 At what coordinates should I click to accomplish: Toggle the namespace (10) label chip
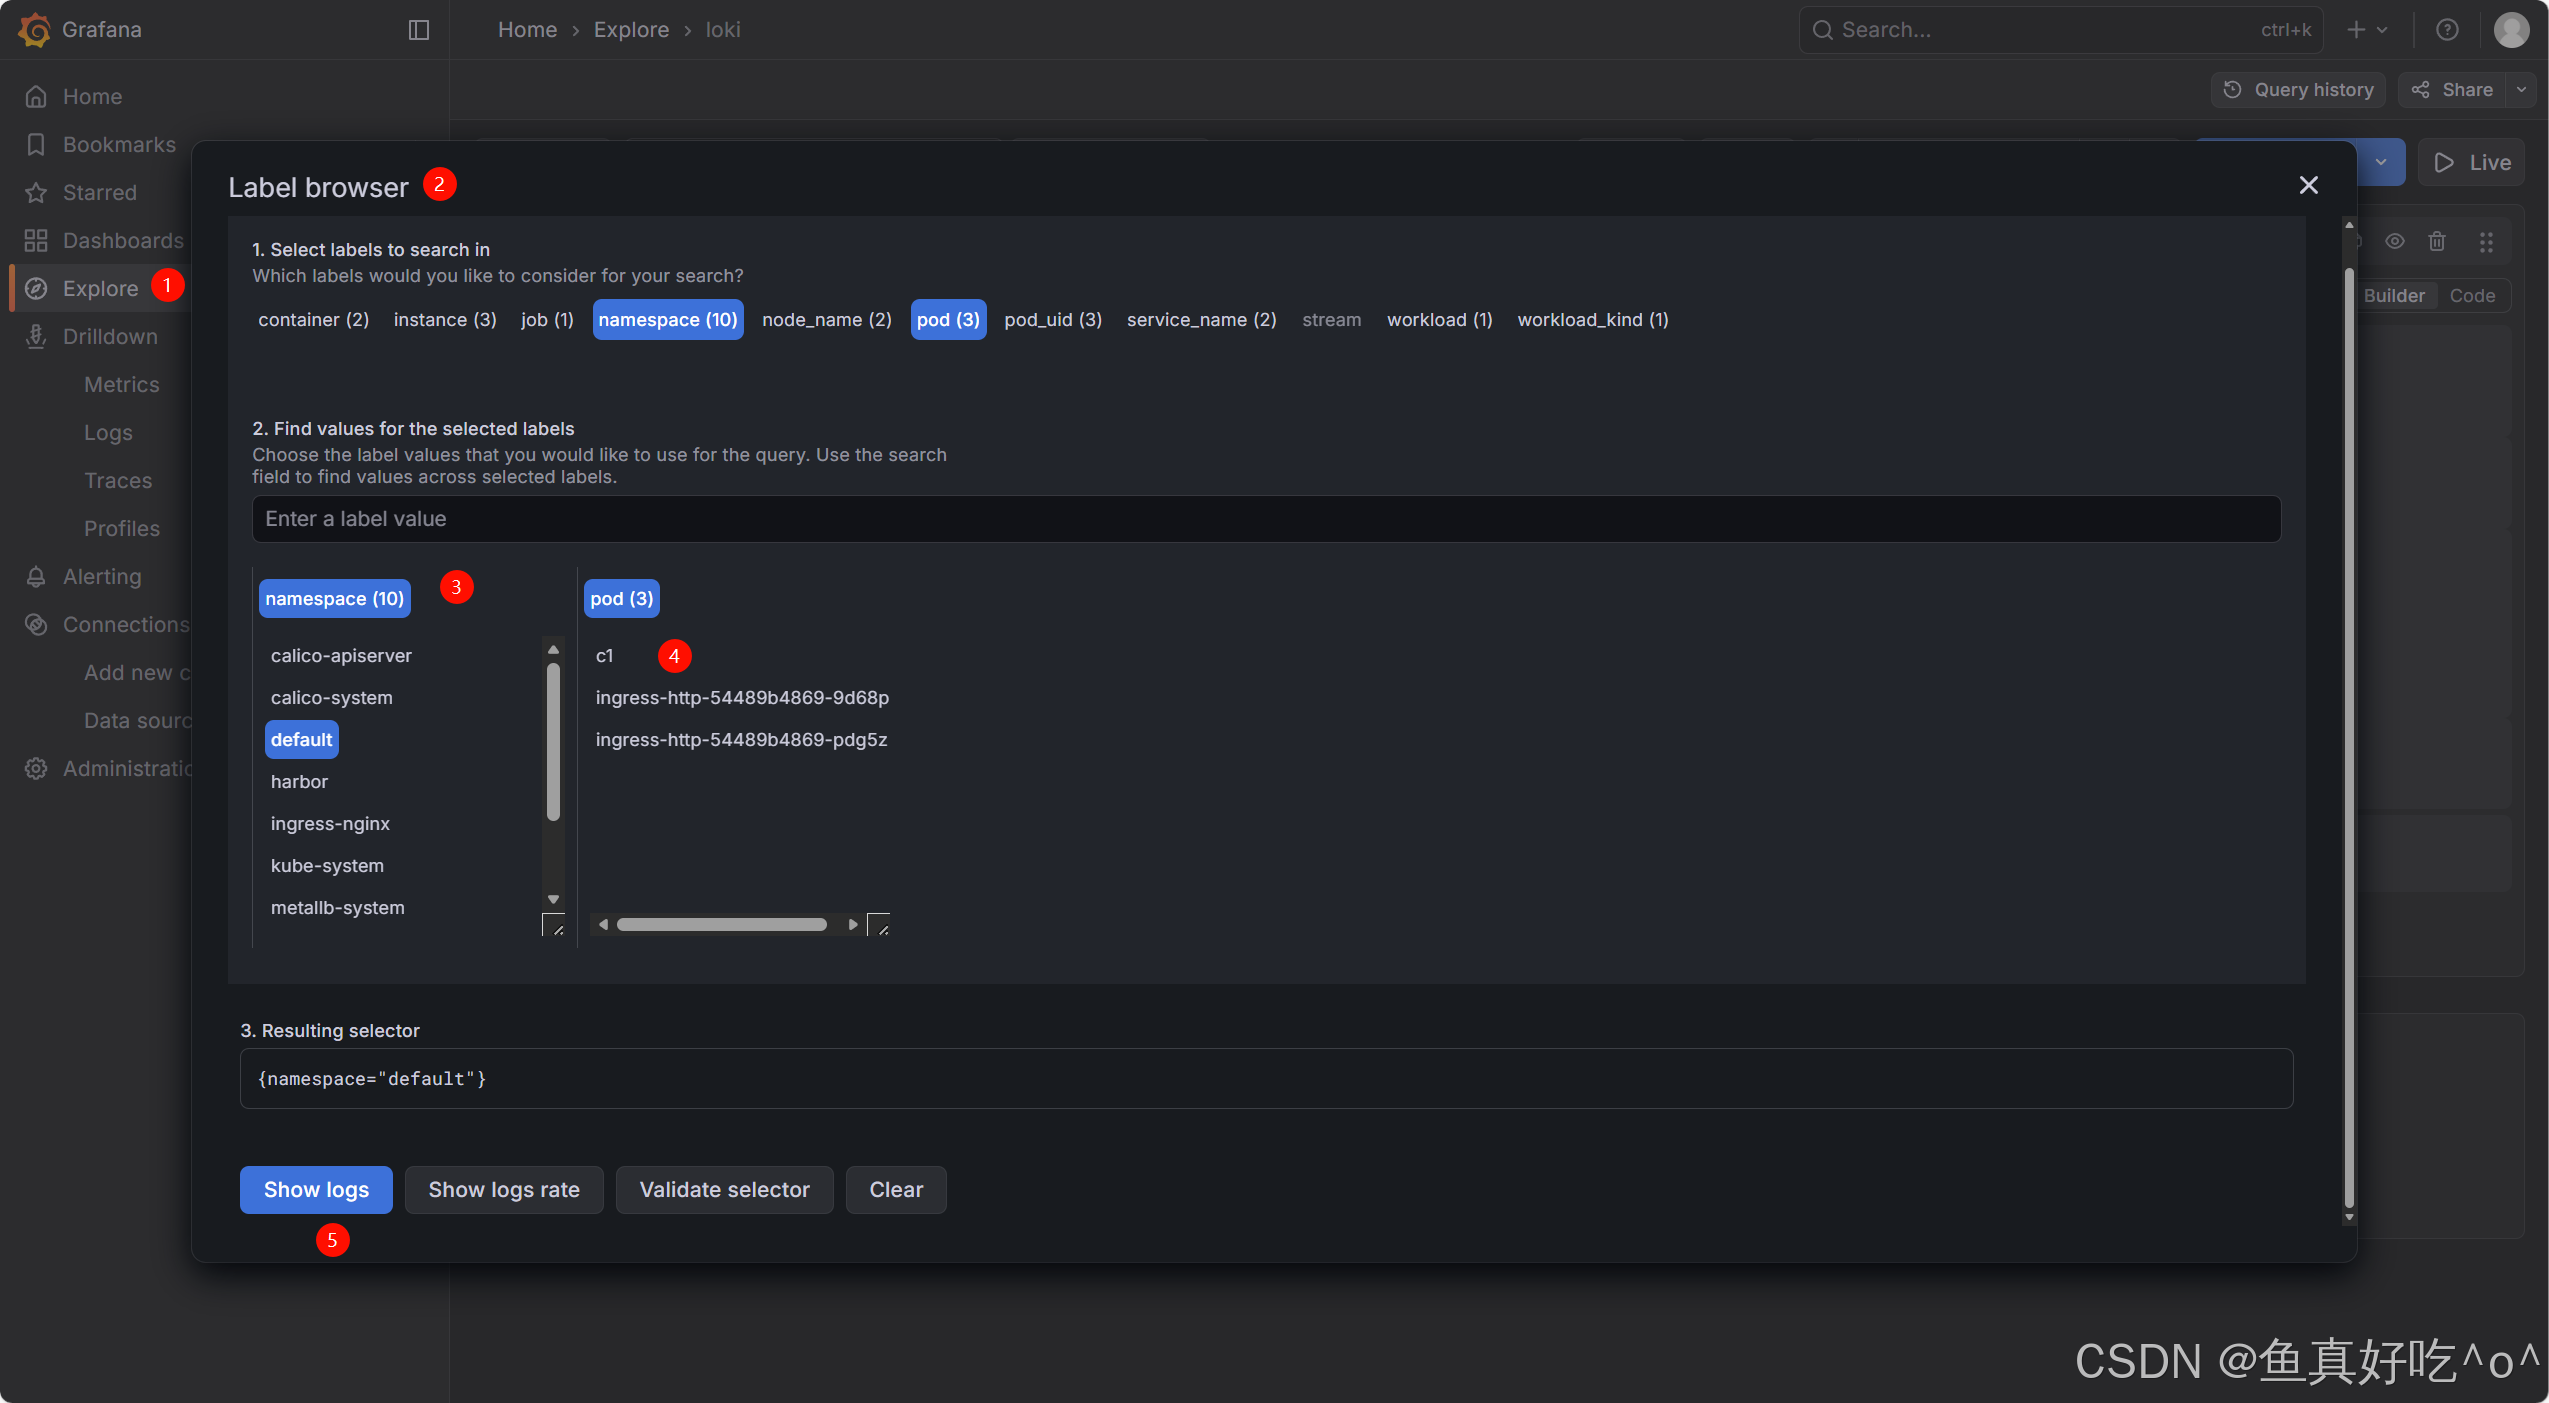coord(667,320)
